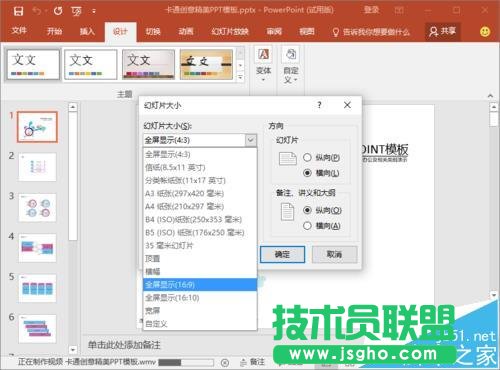
Task: Choose 35 毫米幻灯片 option
Action: pyautogui.click(x=200, y=246)
